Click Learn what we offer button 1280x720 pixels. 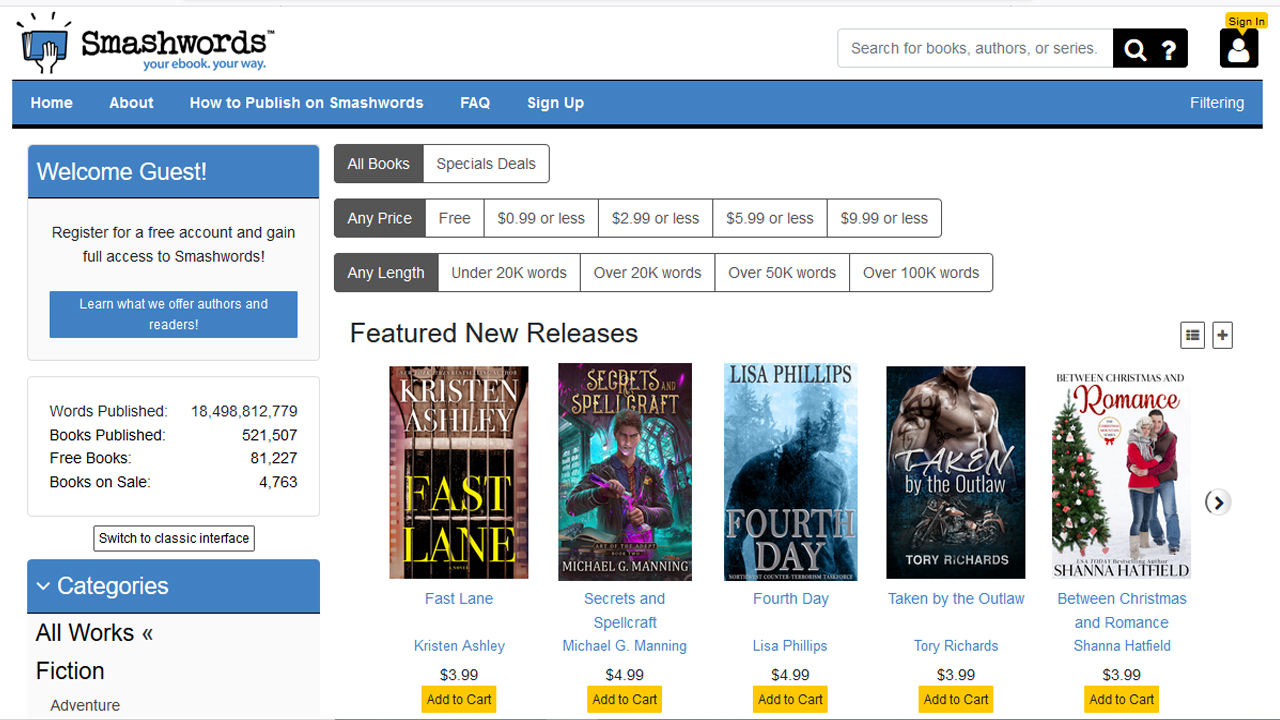coord(173,314)
